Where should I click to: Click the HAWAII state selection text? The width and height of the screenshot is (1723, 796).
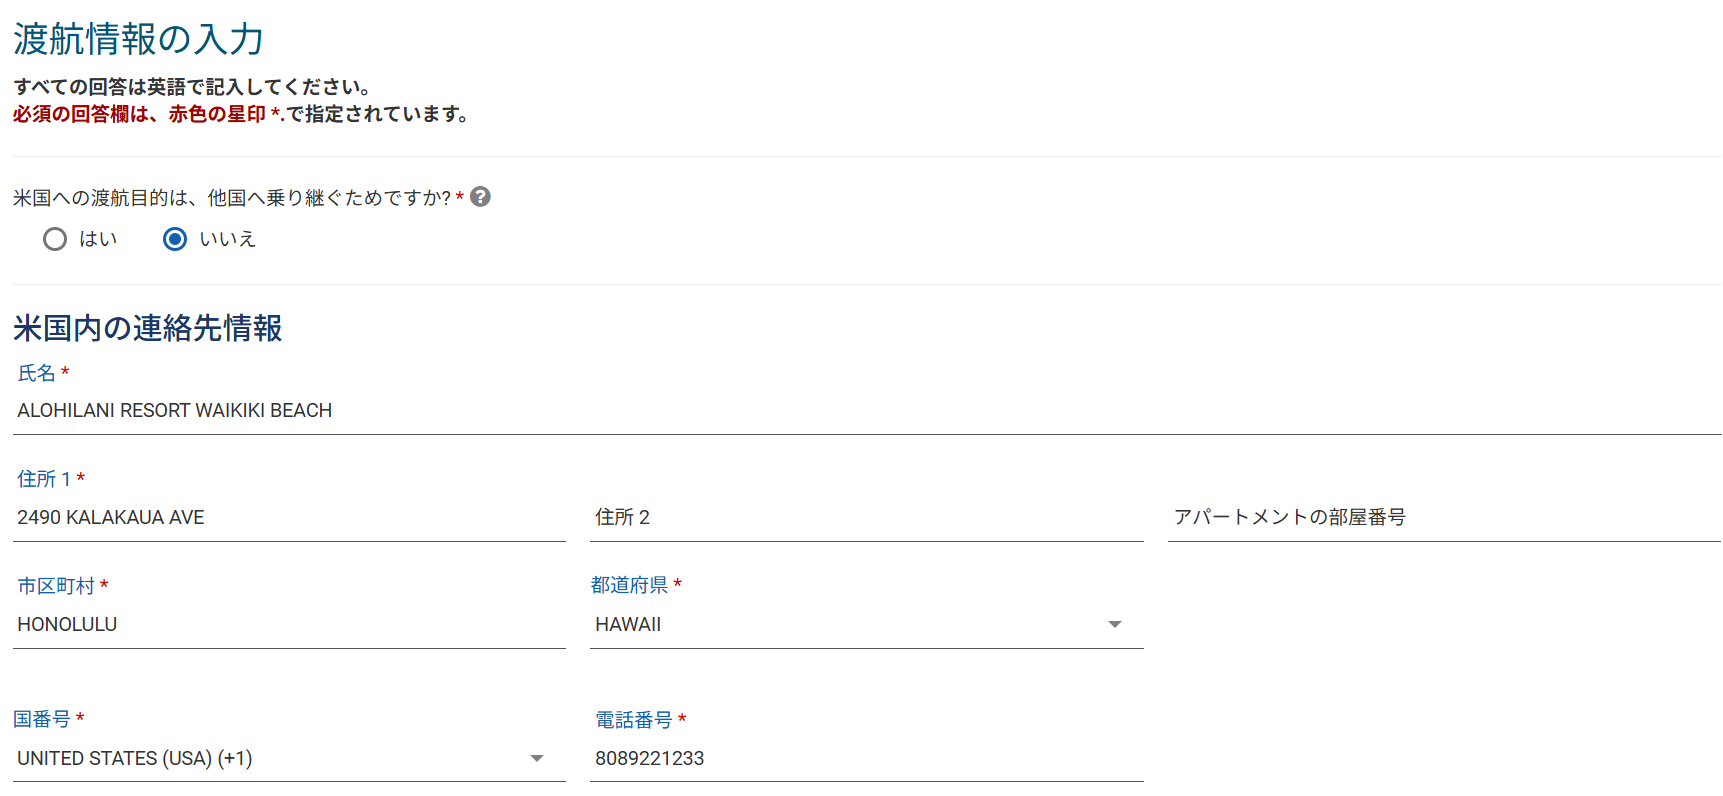pyautogui.click(x=628, y=625)
